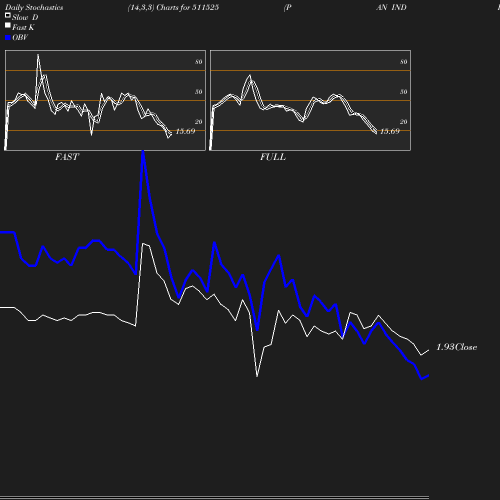Click the horizontal scrollbar at the bottom
The height and width of the screenshot is (500, 500).
point(214,497)
